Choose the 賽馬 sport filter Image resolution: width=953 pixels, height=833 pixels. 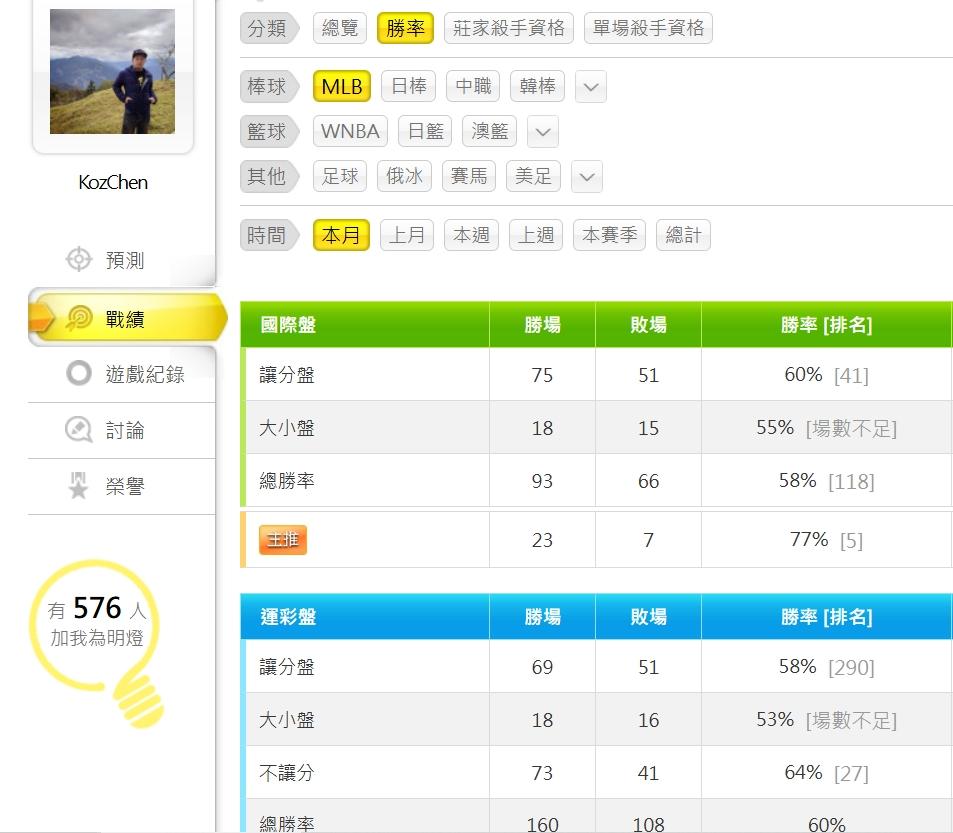pyautogui.click(x=469, y=176)
